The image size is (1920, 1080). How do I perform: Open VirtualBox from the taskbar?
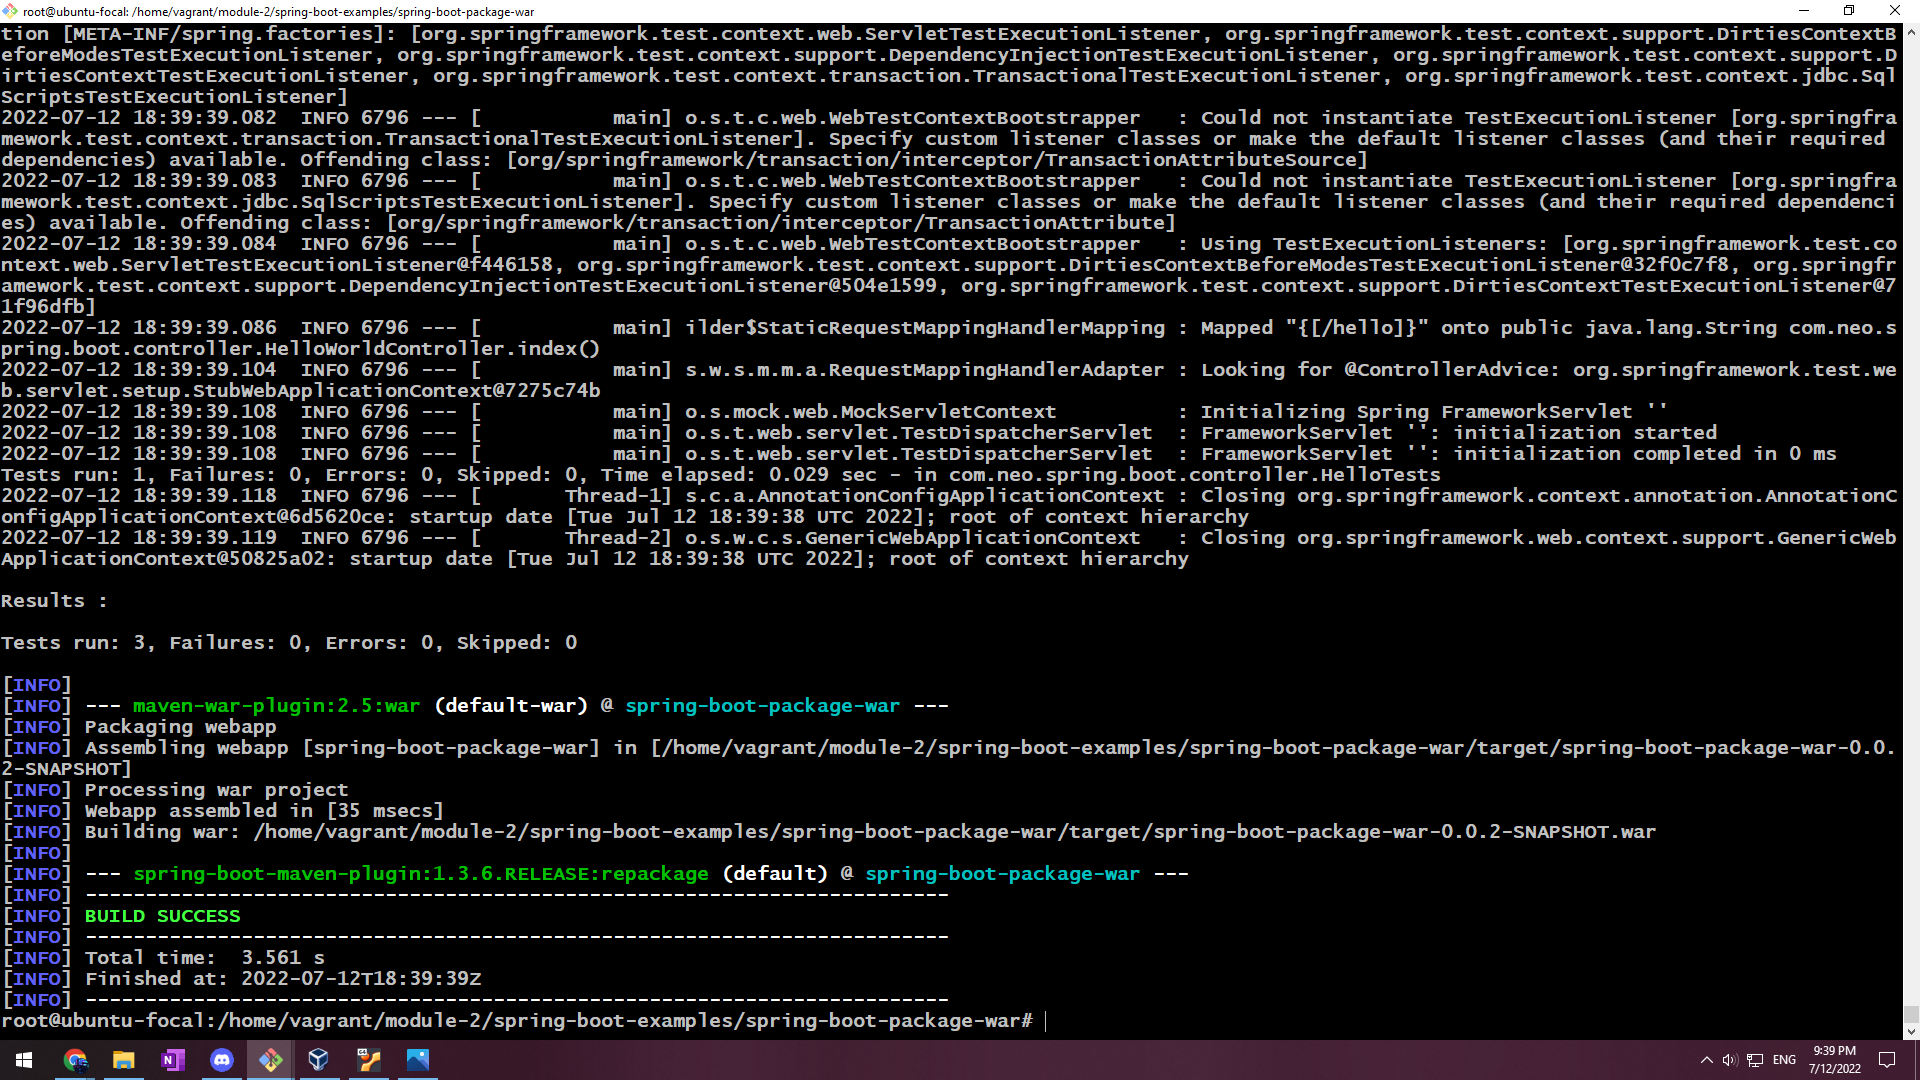coord(319,1060)
